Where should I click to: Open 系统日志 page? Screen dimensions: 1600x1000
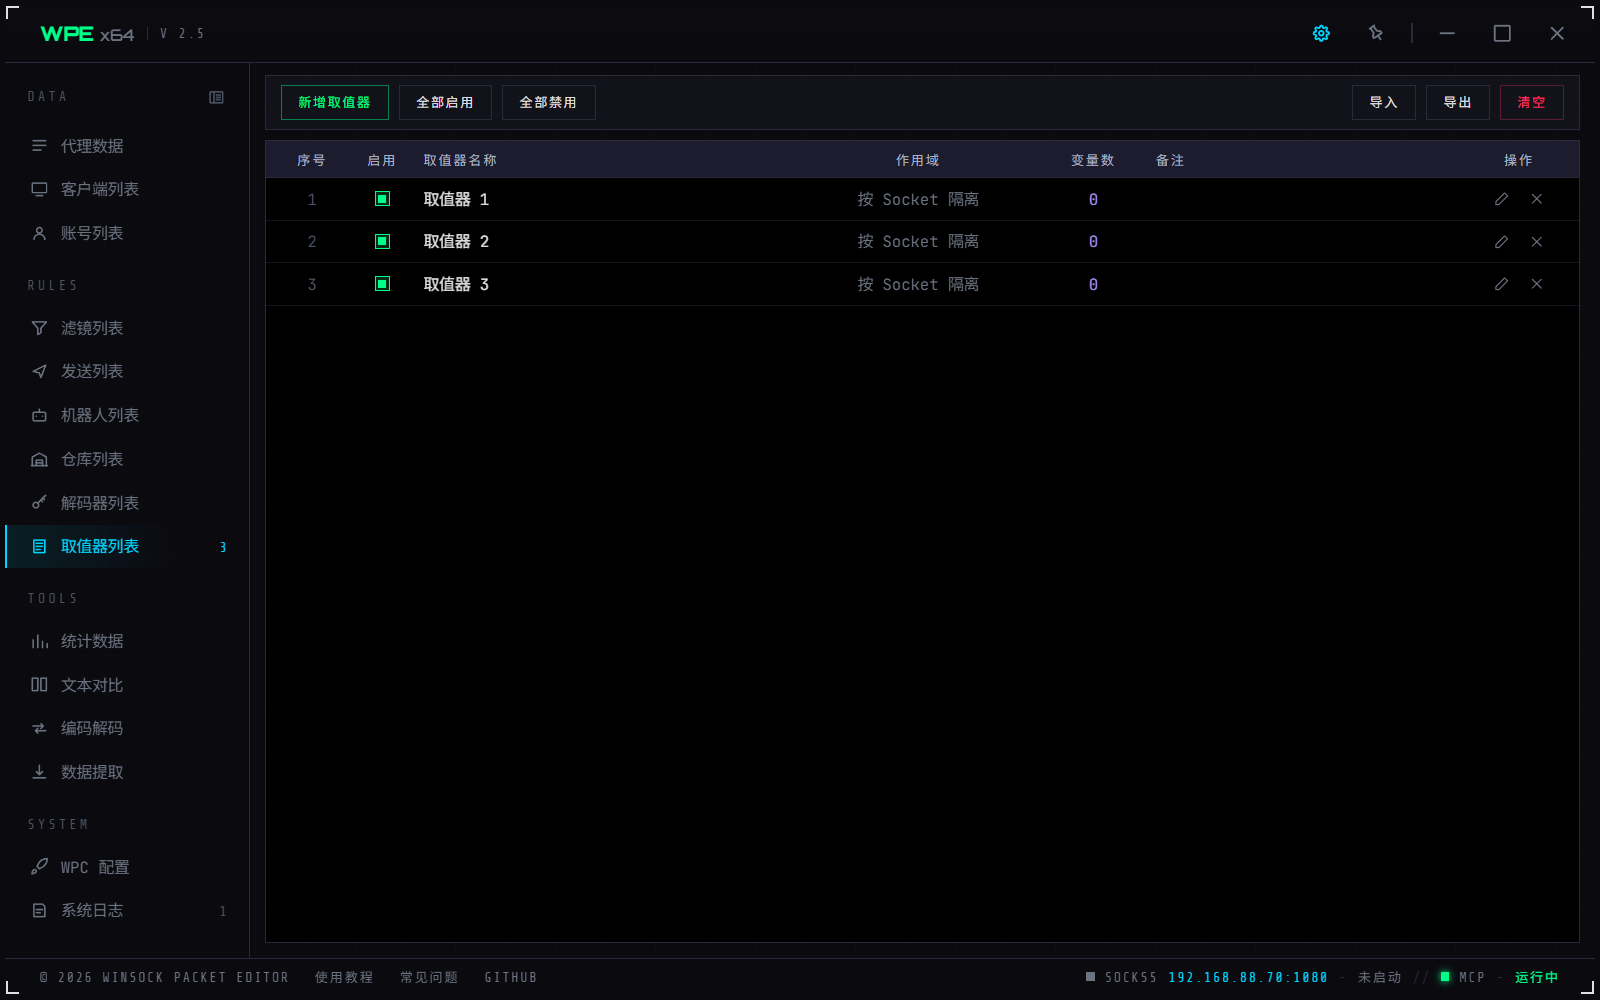(x=127, y=910)
